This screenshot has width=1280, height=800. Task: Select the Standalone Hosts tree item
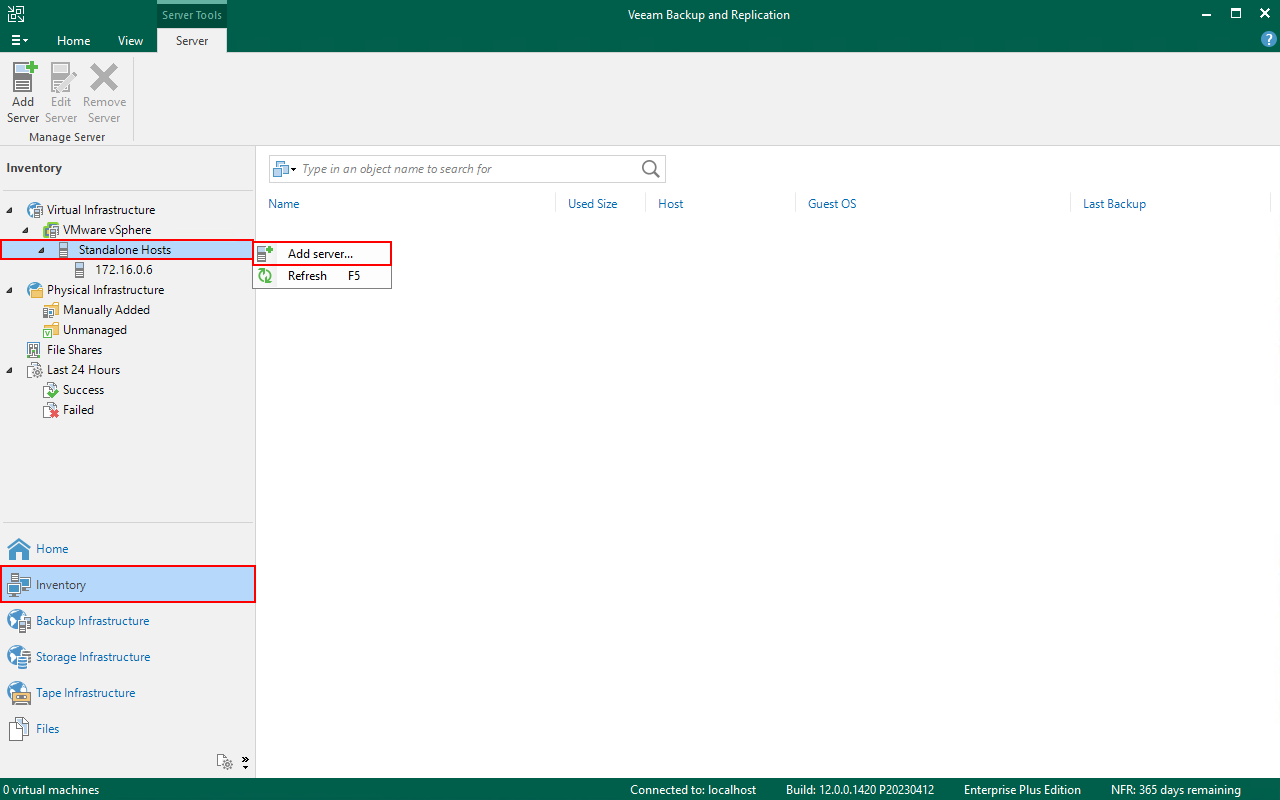coord(125,250)
